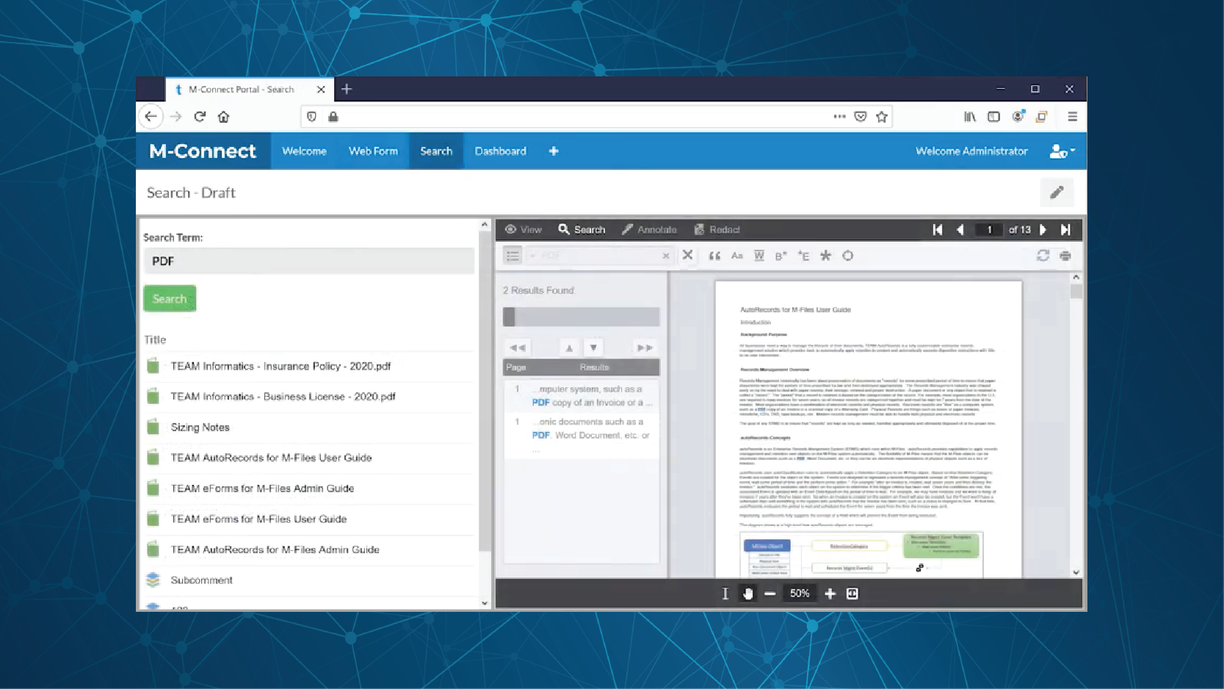
Task: Click stack icon beside Subcomment
Action: click(153, 580)
